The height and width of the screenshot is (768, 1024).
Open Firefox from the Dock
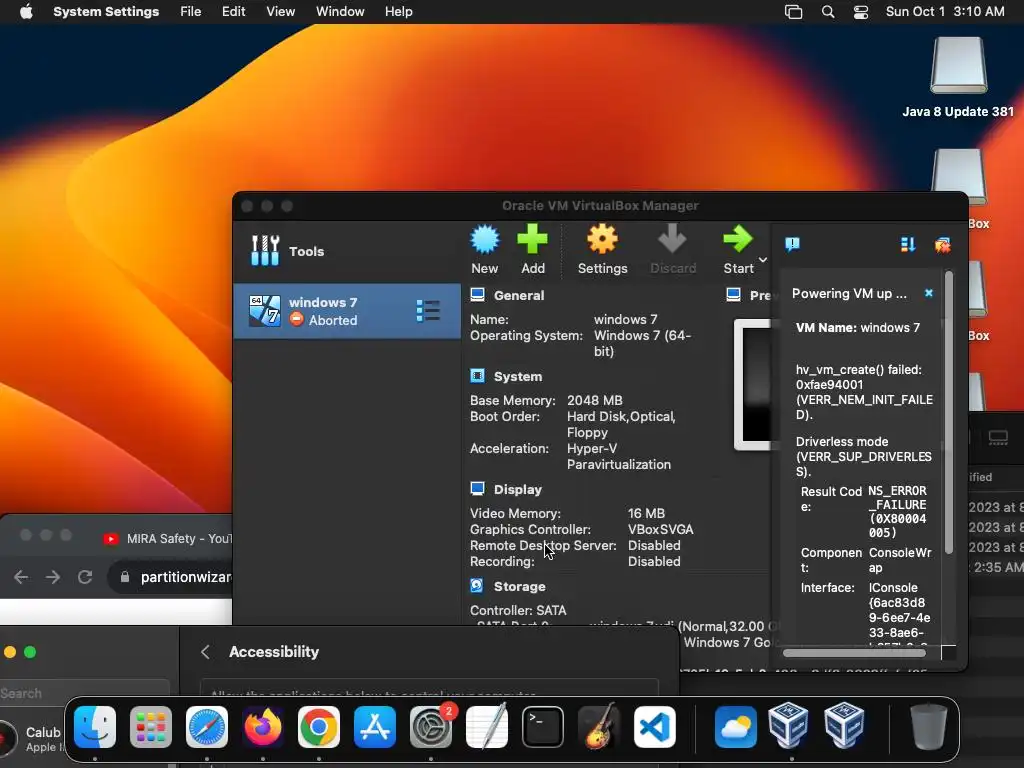click(263, 727)
